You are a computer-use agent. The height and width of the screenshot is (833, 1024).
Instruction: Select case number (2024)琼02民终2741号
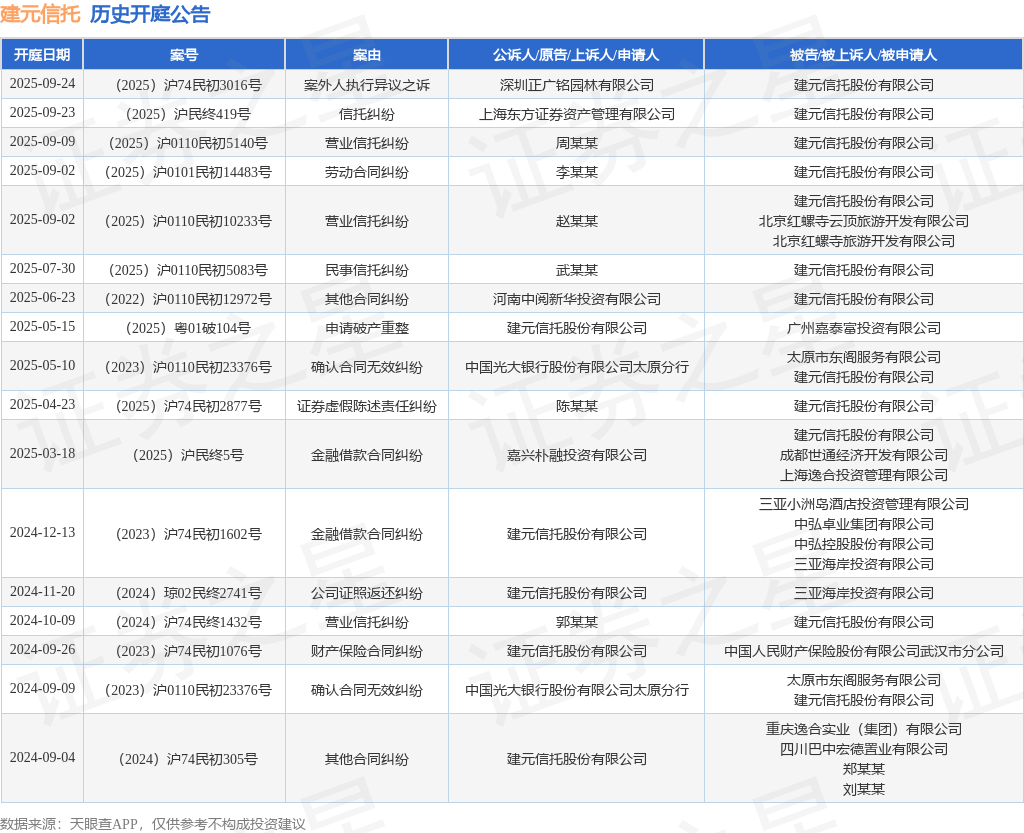(x=189, y=593)
